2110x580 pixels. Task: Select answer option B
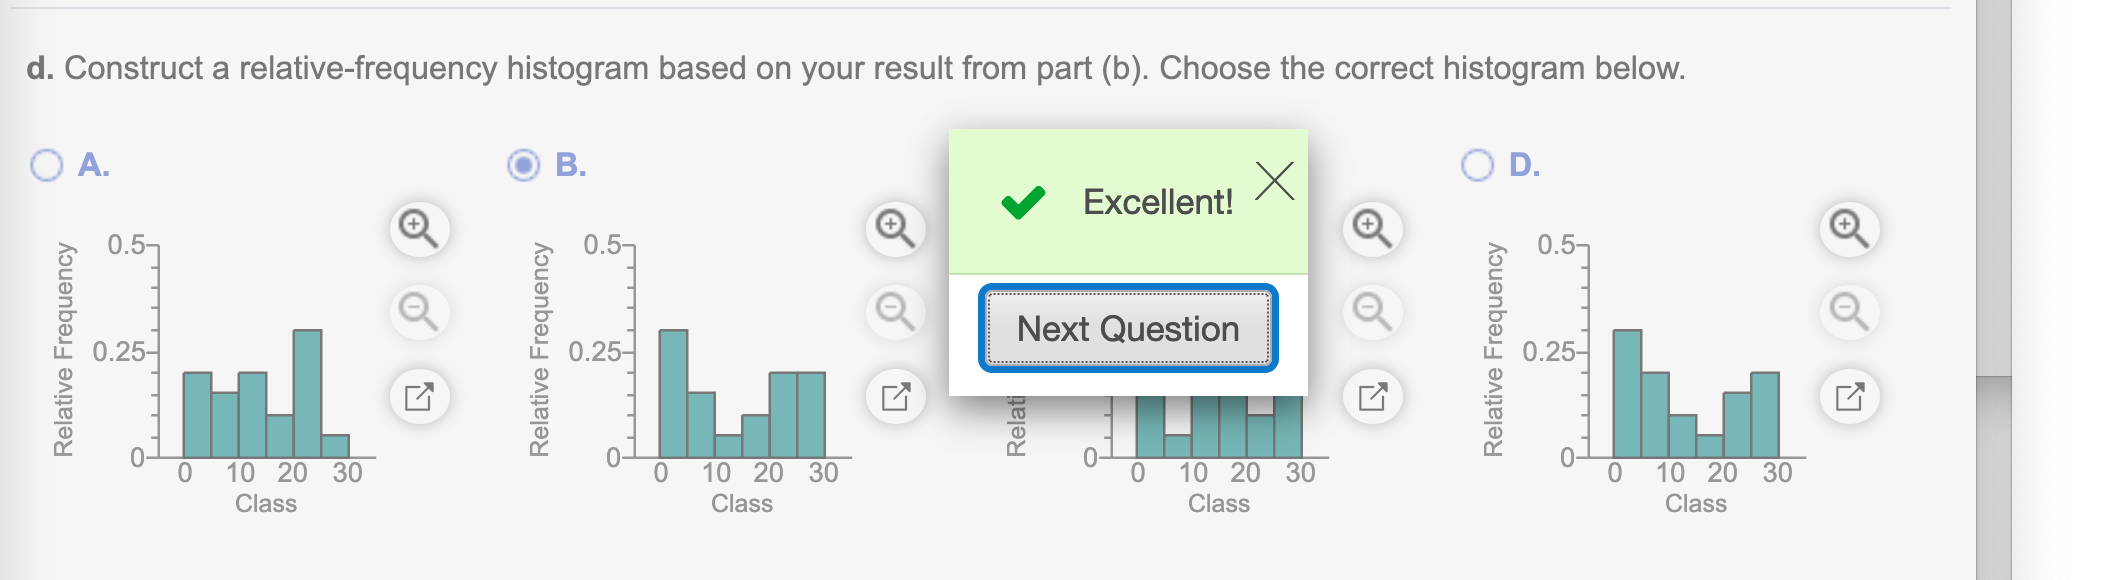pyautogui.click(x=523, y=165)
